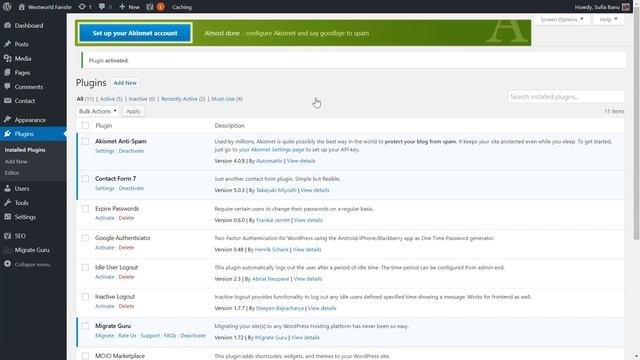Open Add New plugin submenu item
The width and height of the screenshot is (640, 360).
(16, 161)
